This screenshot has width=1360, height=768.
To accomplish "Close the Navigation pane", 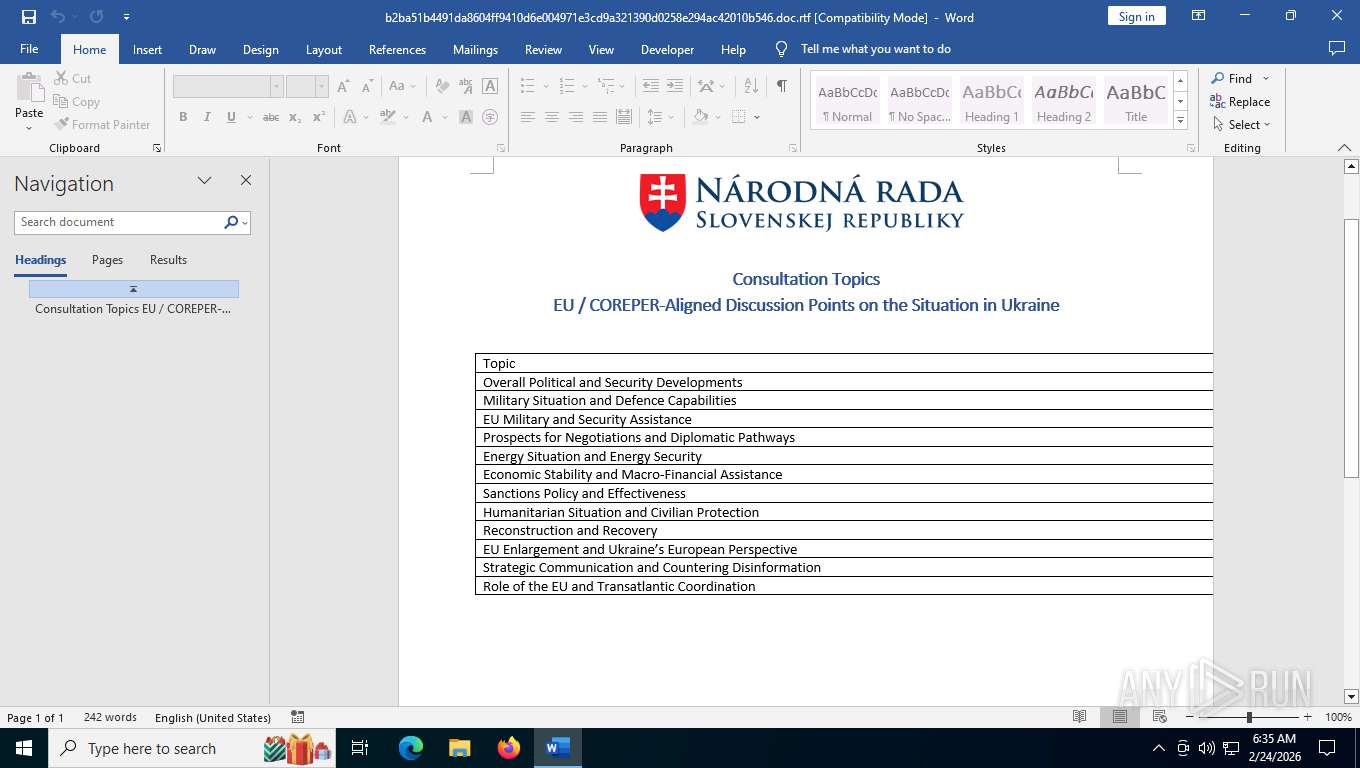I will (x=246, y=180).
